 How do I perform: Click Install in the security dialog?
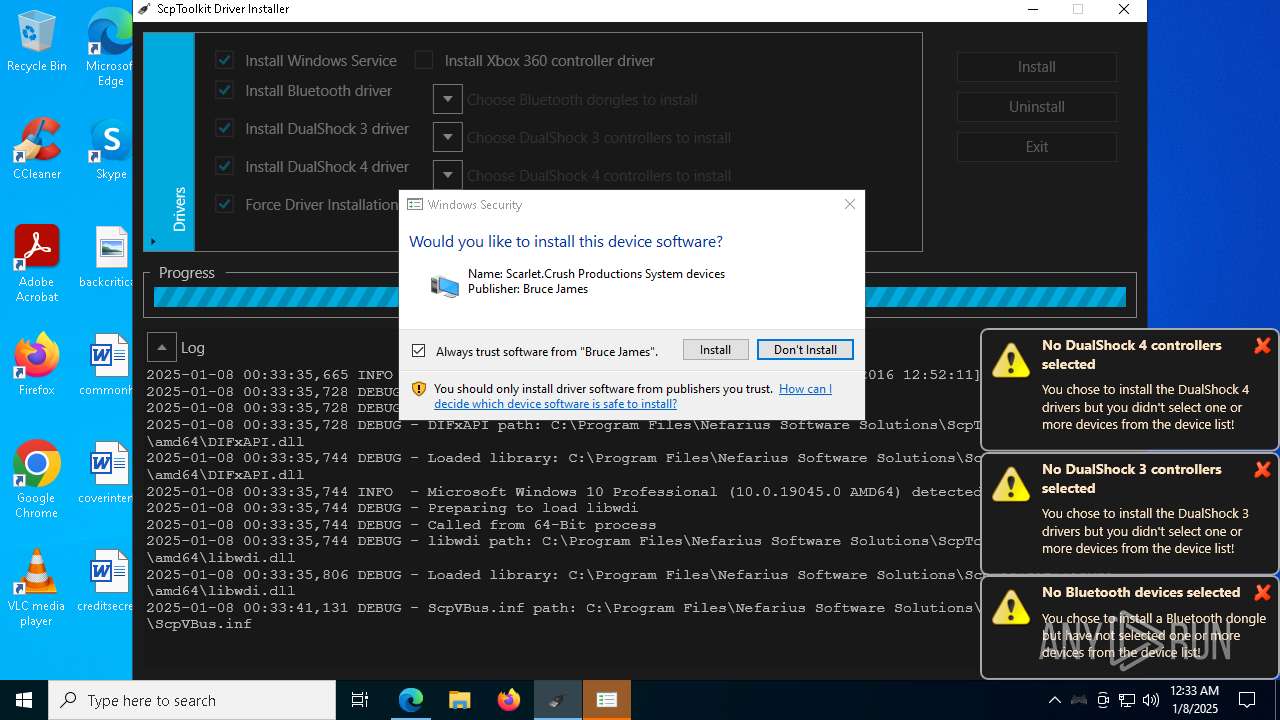click(x=715, y=350)
